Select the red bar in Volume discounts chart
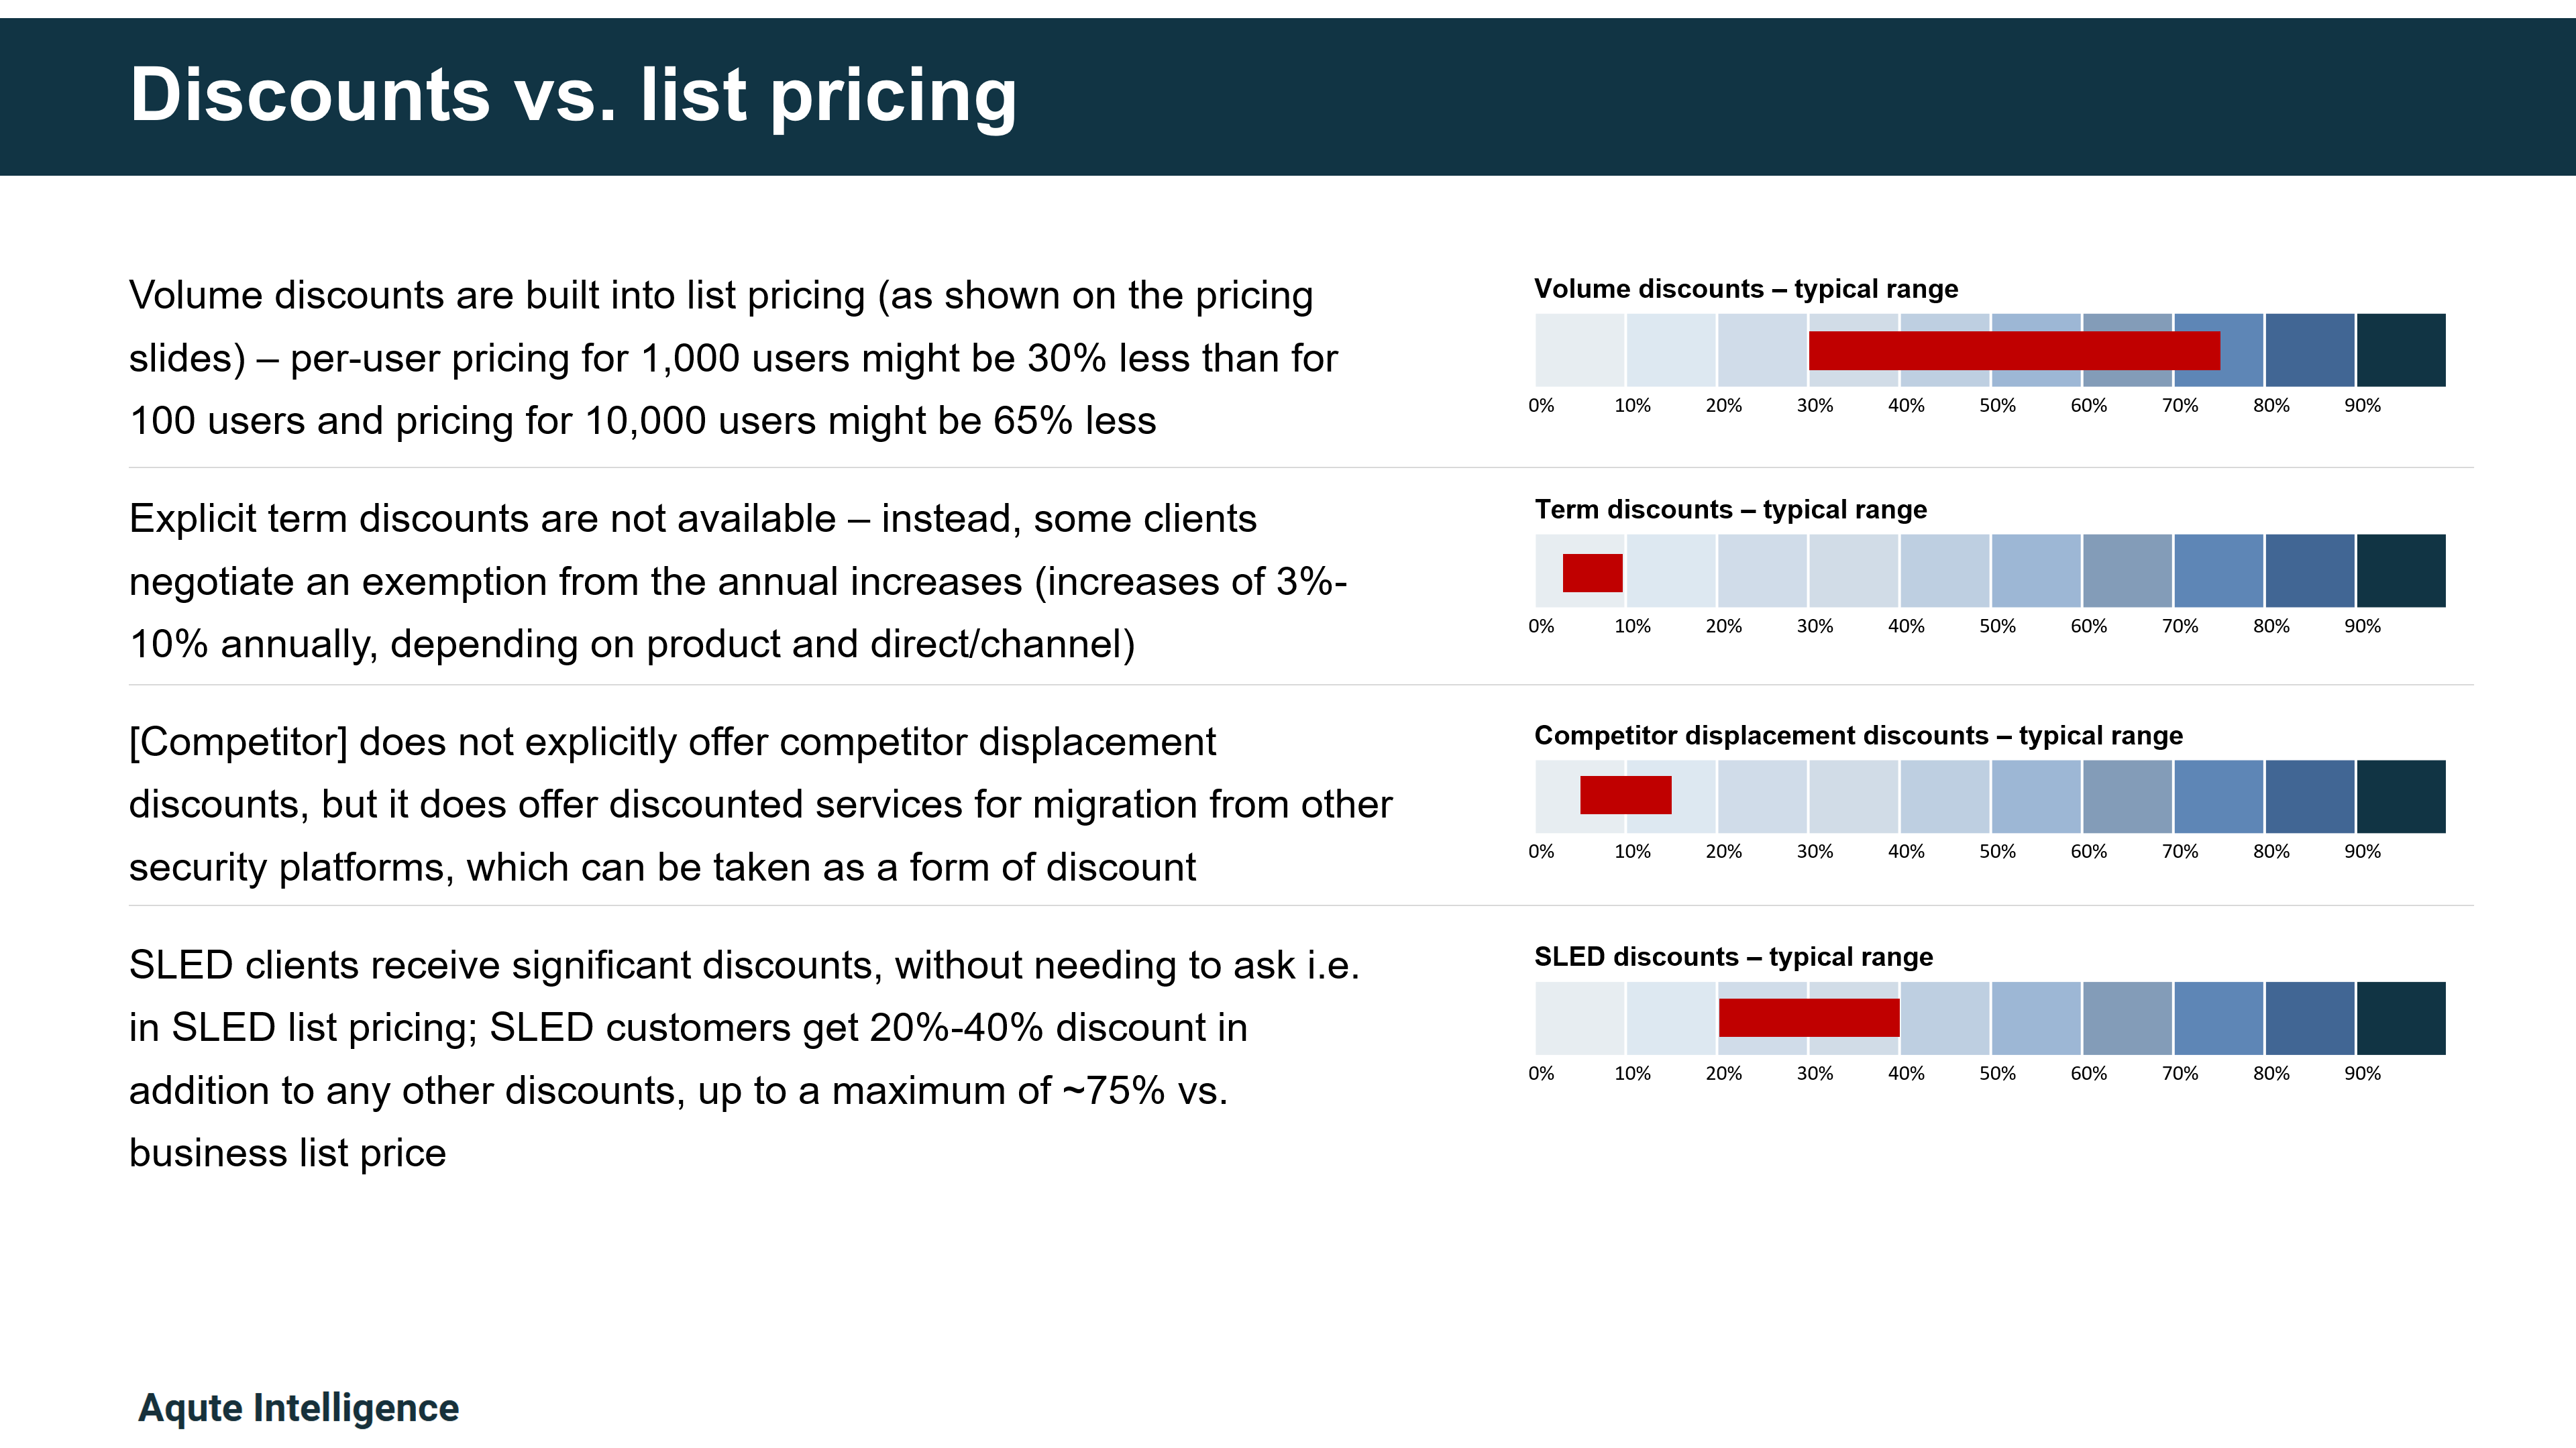Screen dimensions: 2576x1448 [x=2013, y=351]
